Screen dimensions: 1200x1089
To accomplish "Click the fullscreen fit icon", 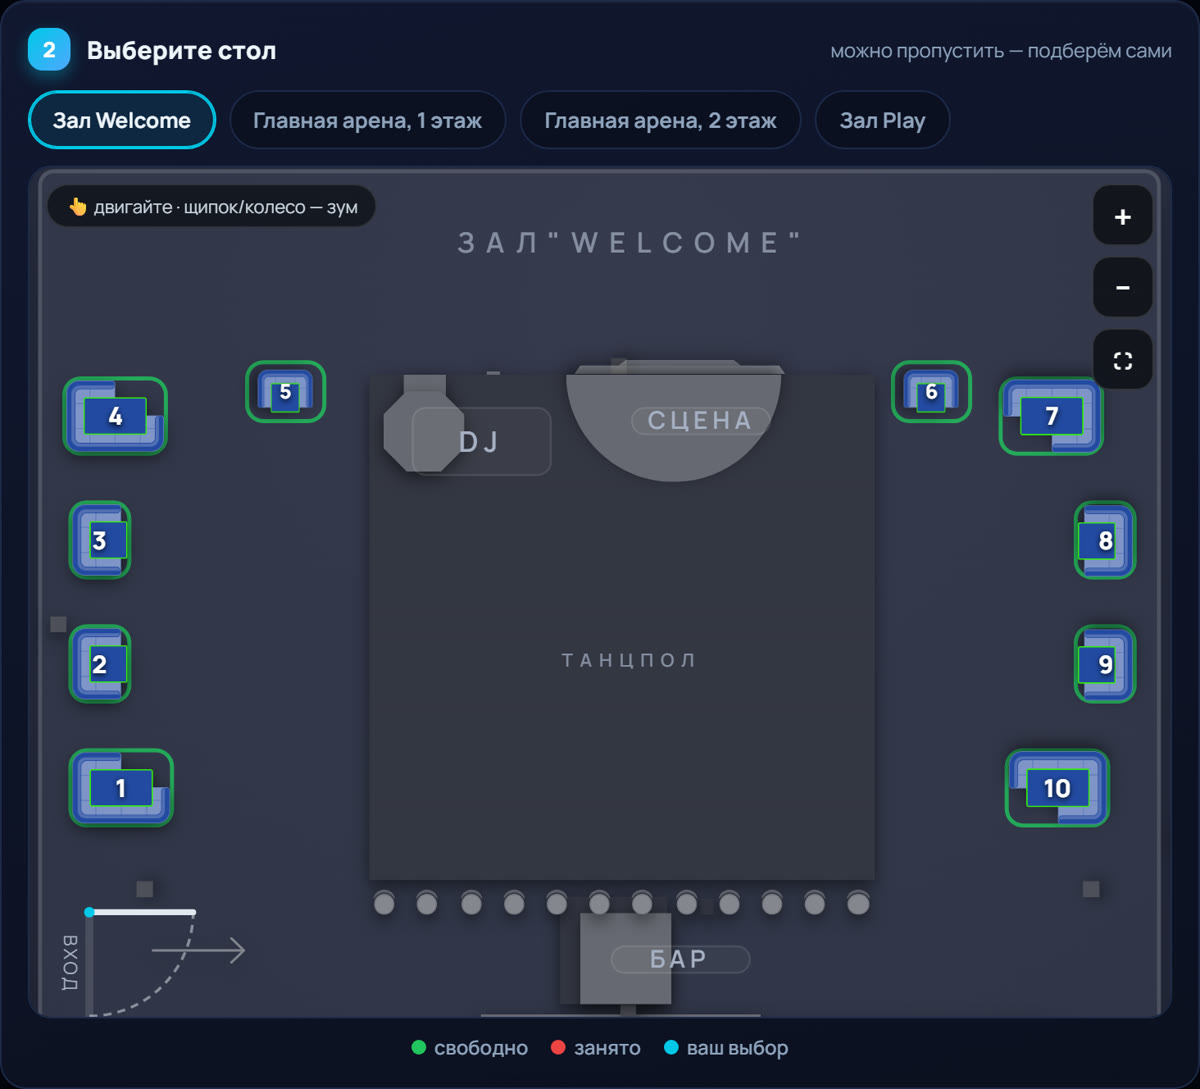I will pos(1122,360).
